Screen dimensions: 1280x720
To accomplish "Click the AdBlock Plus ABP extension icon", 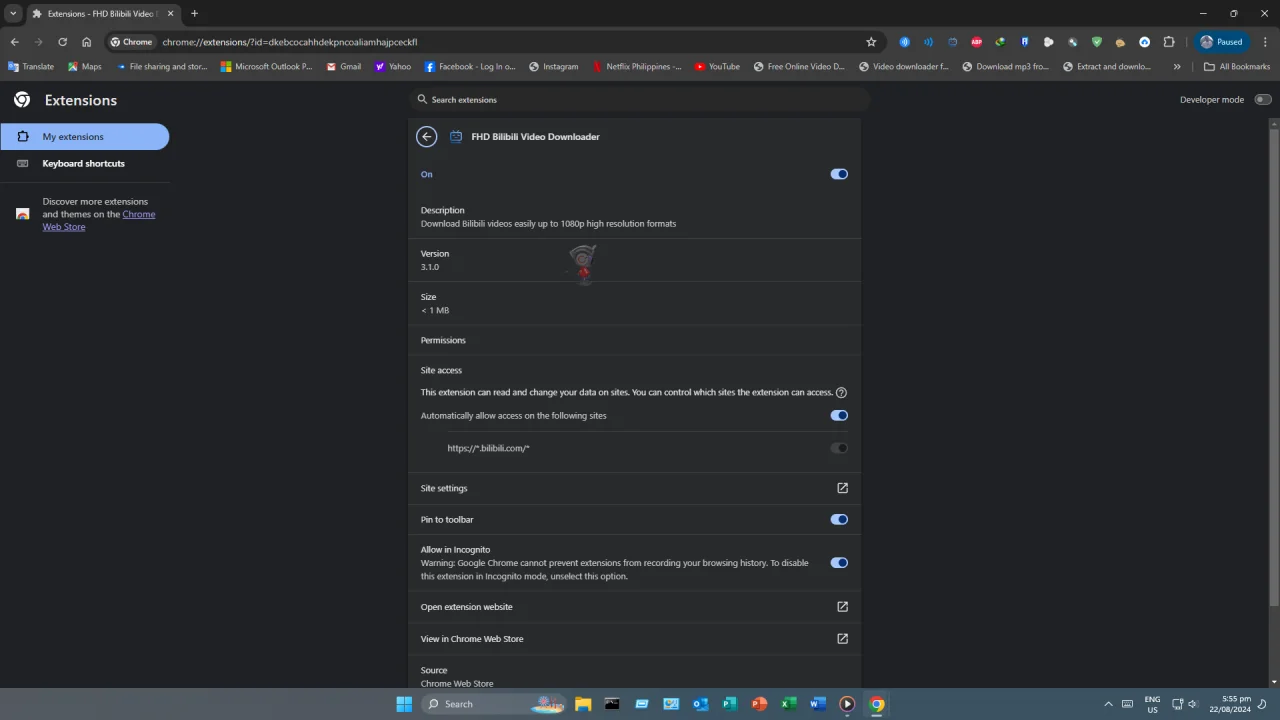I will (x=977, y=42).
